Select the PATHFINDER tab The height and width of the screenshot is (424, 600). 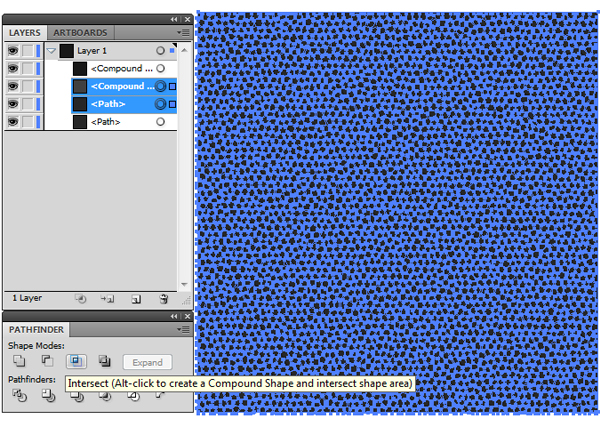point(36,330)
